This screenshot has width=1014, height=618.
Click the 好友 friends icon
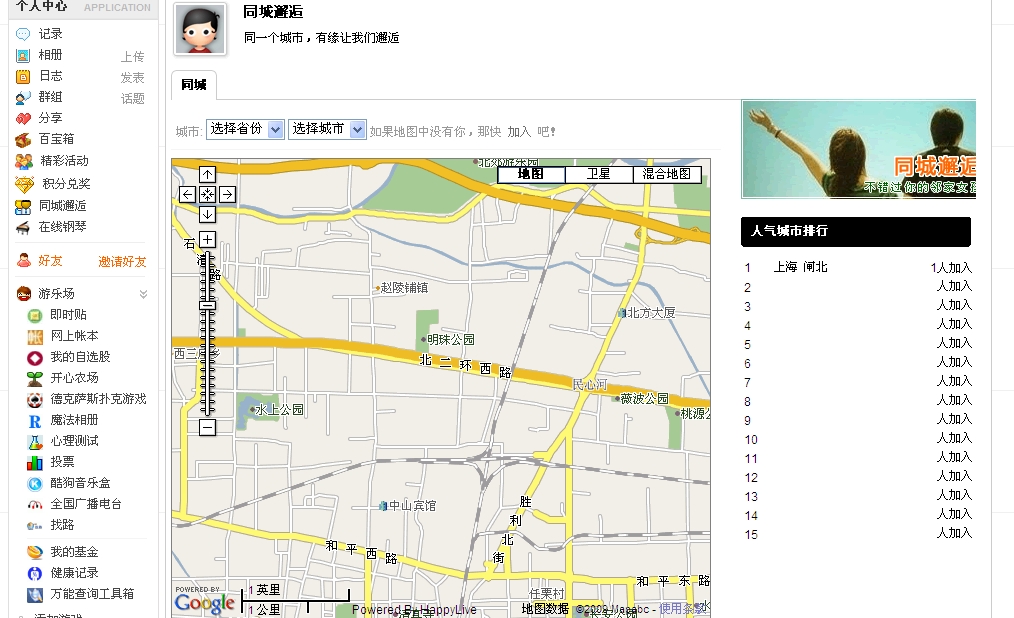click(24, 261)
